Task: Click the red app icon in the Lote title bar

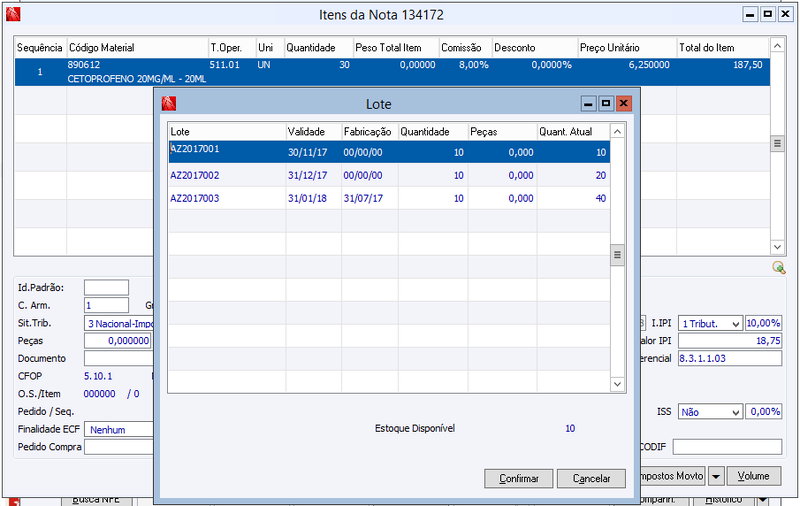Action: [169, 104]
